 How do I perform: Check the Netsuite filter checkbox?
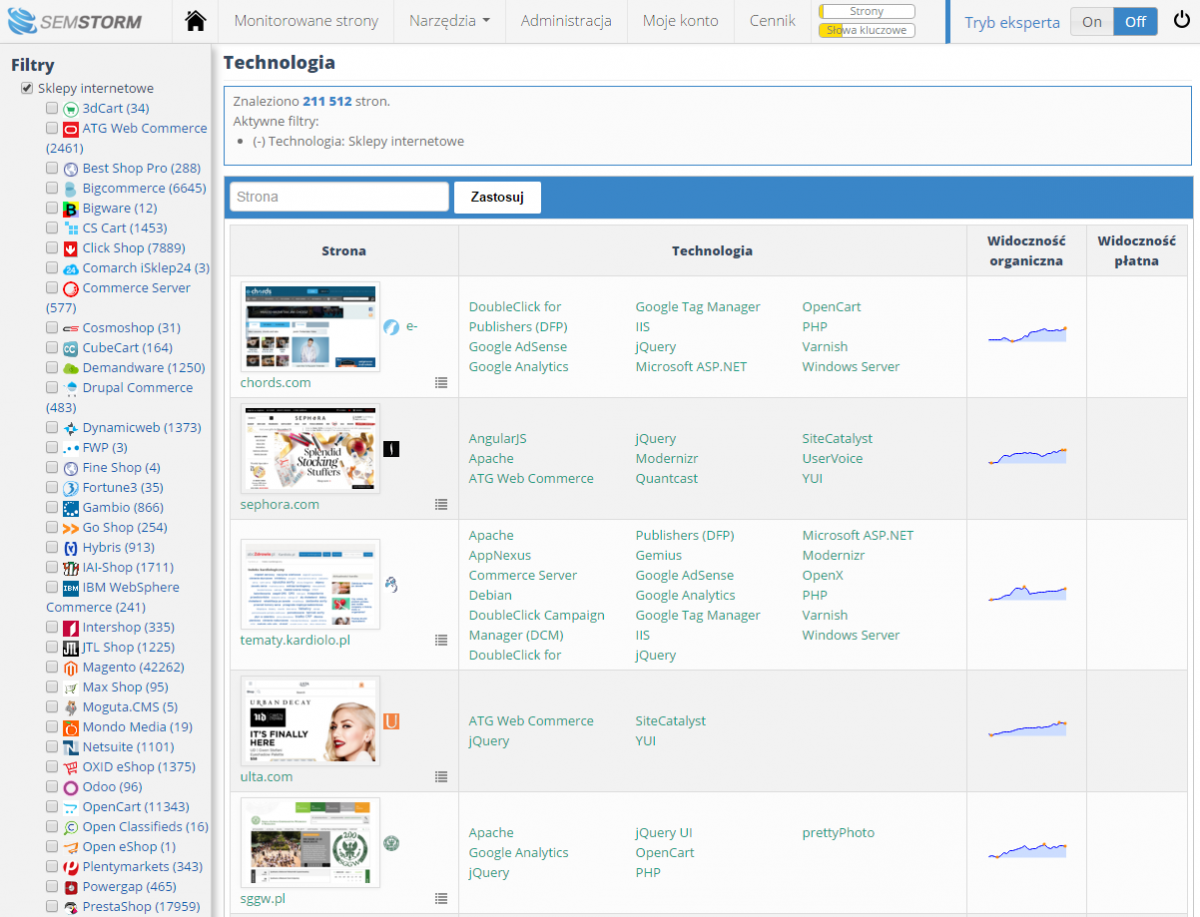tap(52, 747)
